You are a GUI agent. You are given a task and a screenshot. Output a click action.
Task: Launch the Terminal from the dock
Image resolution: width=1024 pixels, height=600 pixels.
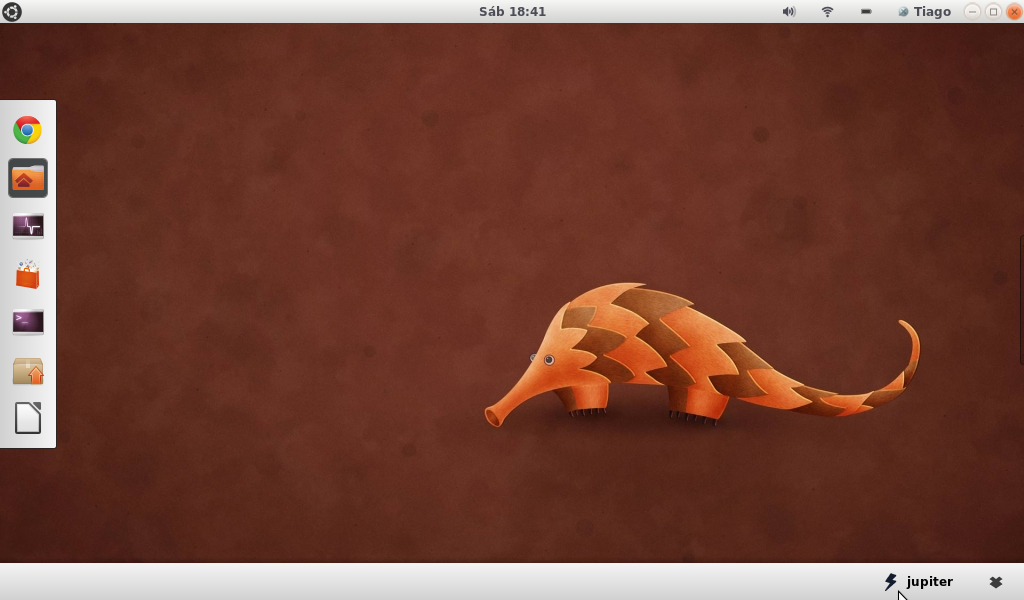pos(27,322)
